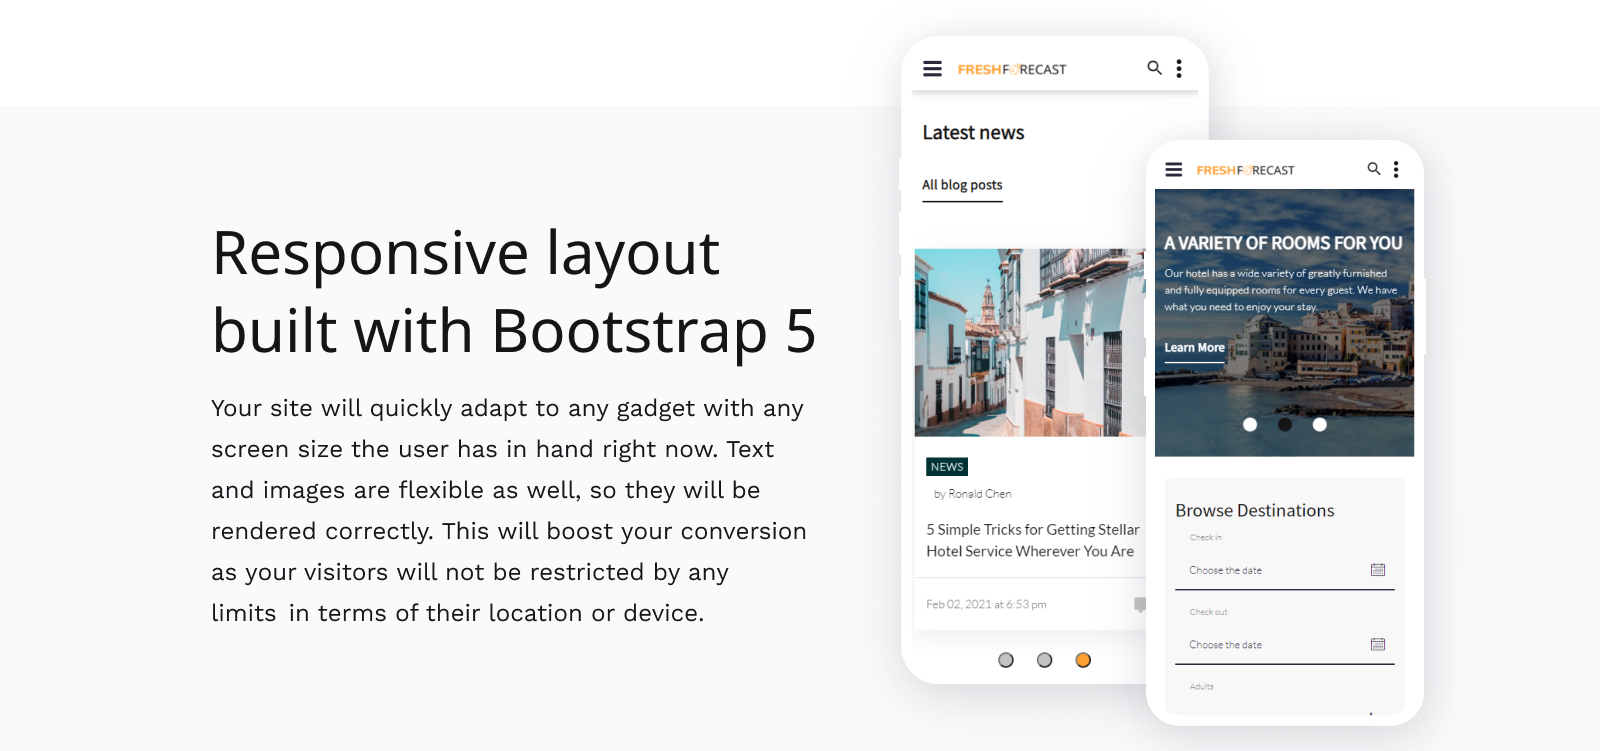Select dark middle hero slider dot

point(1285,425)
